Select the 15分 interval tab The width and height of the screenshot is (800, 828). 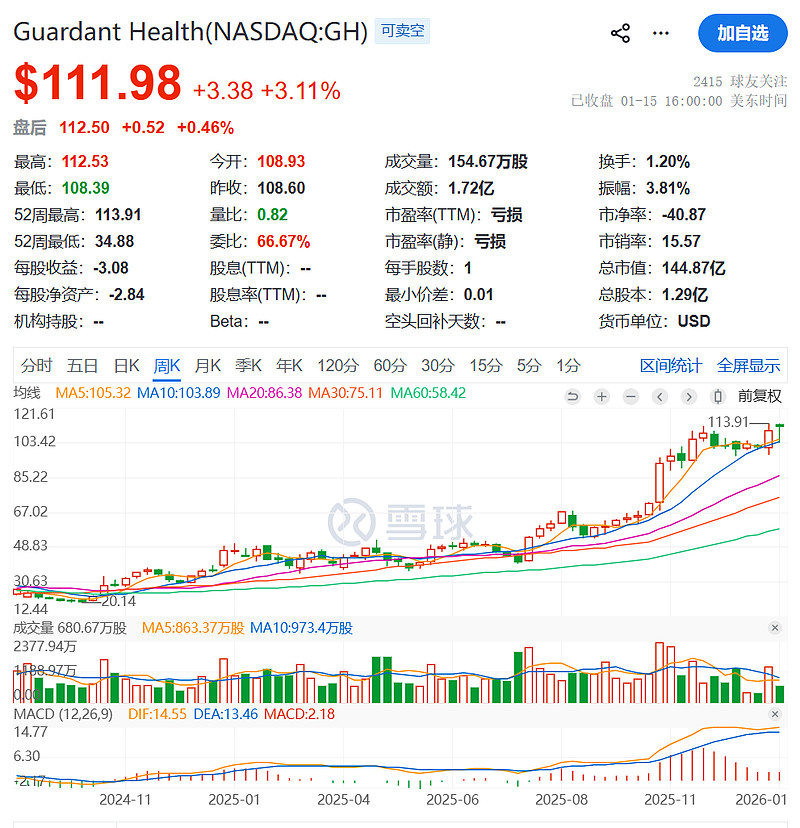coord(486,365)
